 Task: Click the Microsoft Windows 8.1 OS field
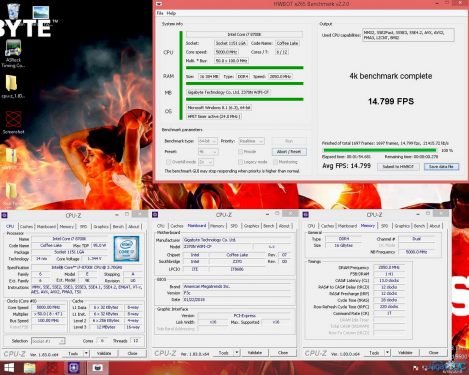click(x=219, y=108)
